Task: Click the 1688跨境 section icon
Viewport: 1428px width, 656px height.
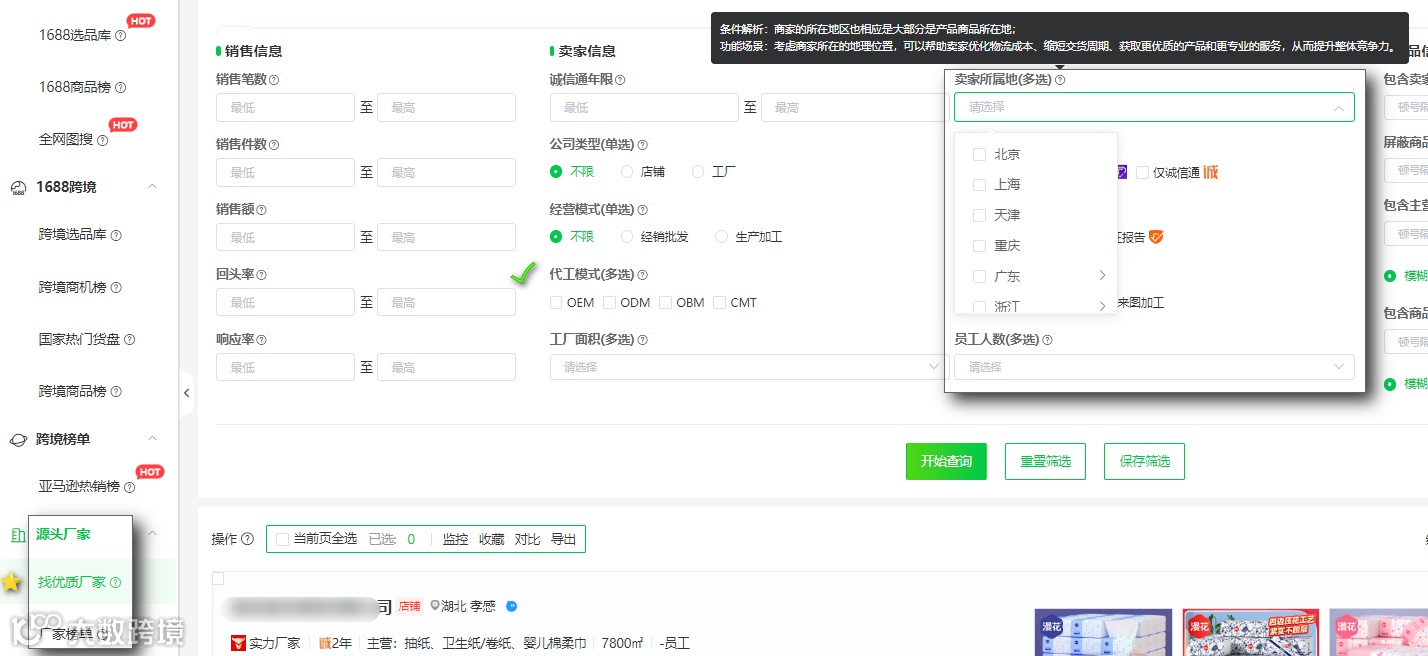Action: click(18, 188)
